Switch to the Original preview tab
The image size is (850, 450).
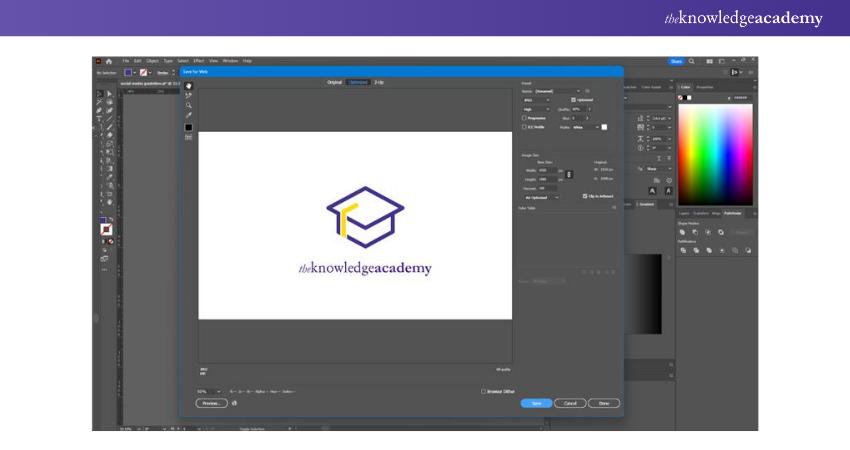click(334, 82)
